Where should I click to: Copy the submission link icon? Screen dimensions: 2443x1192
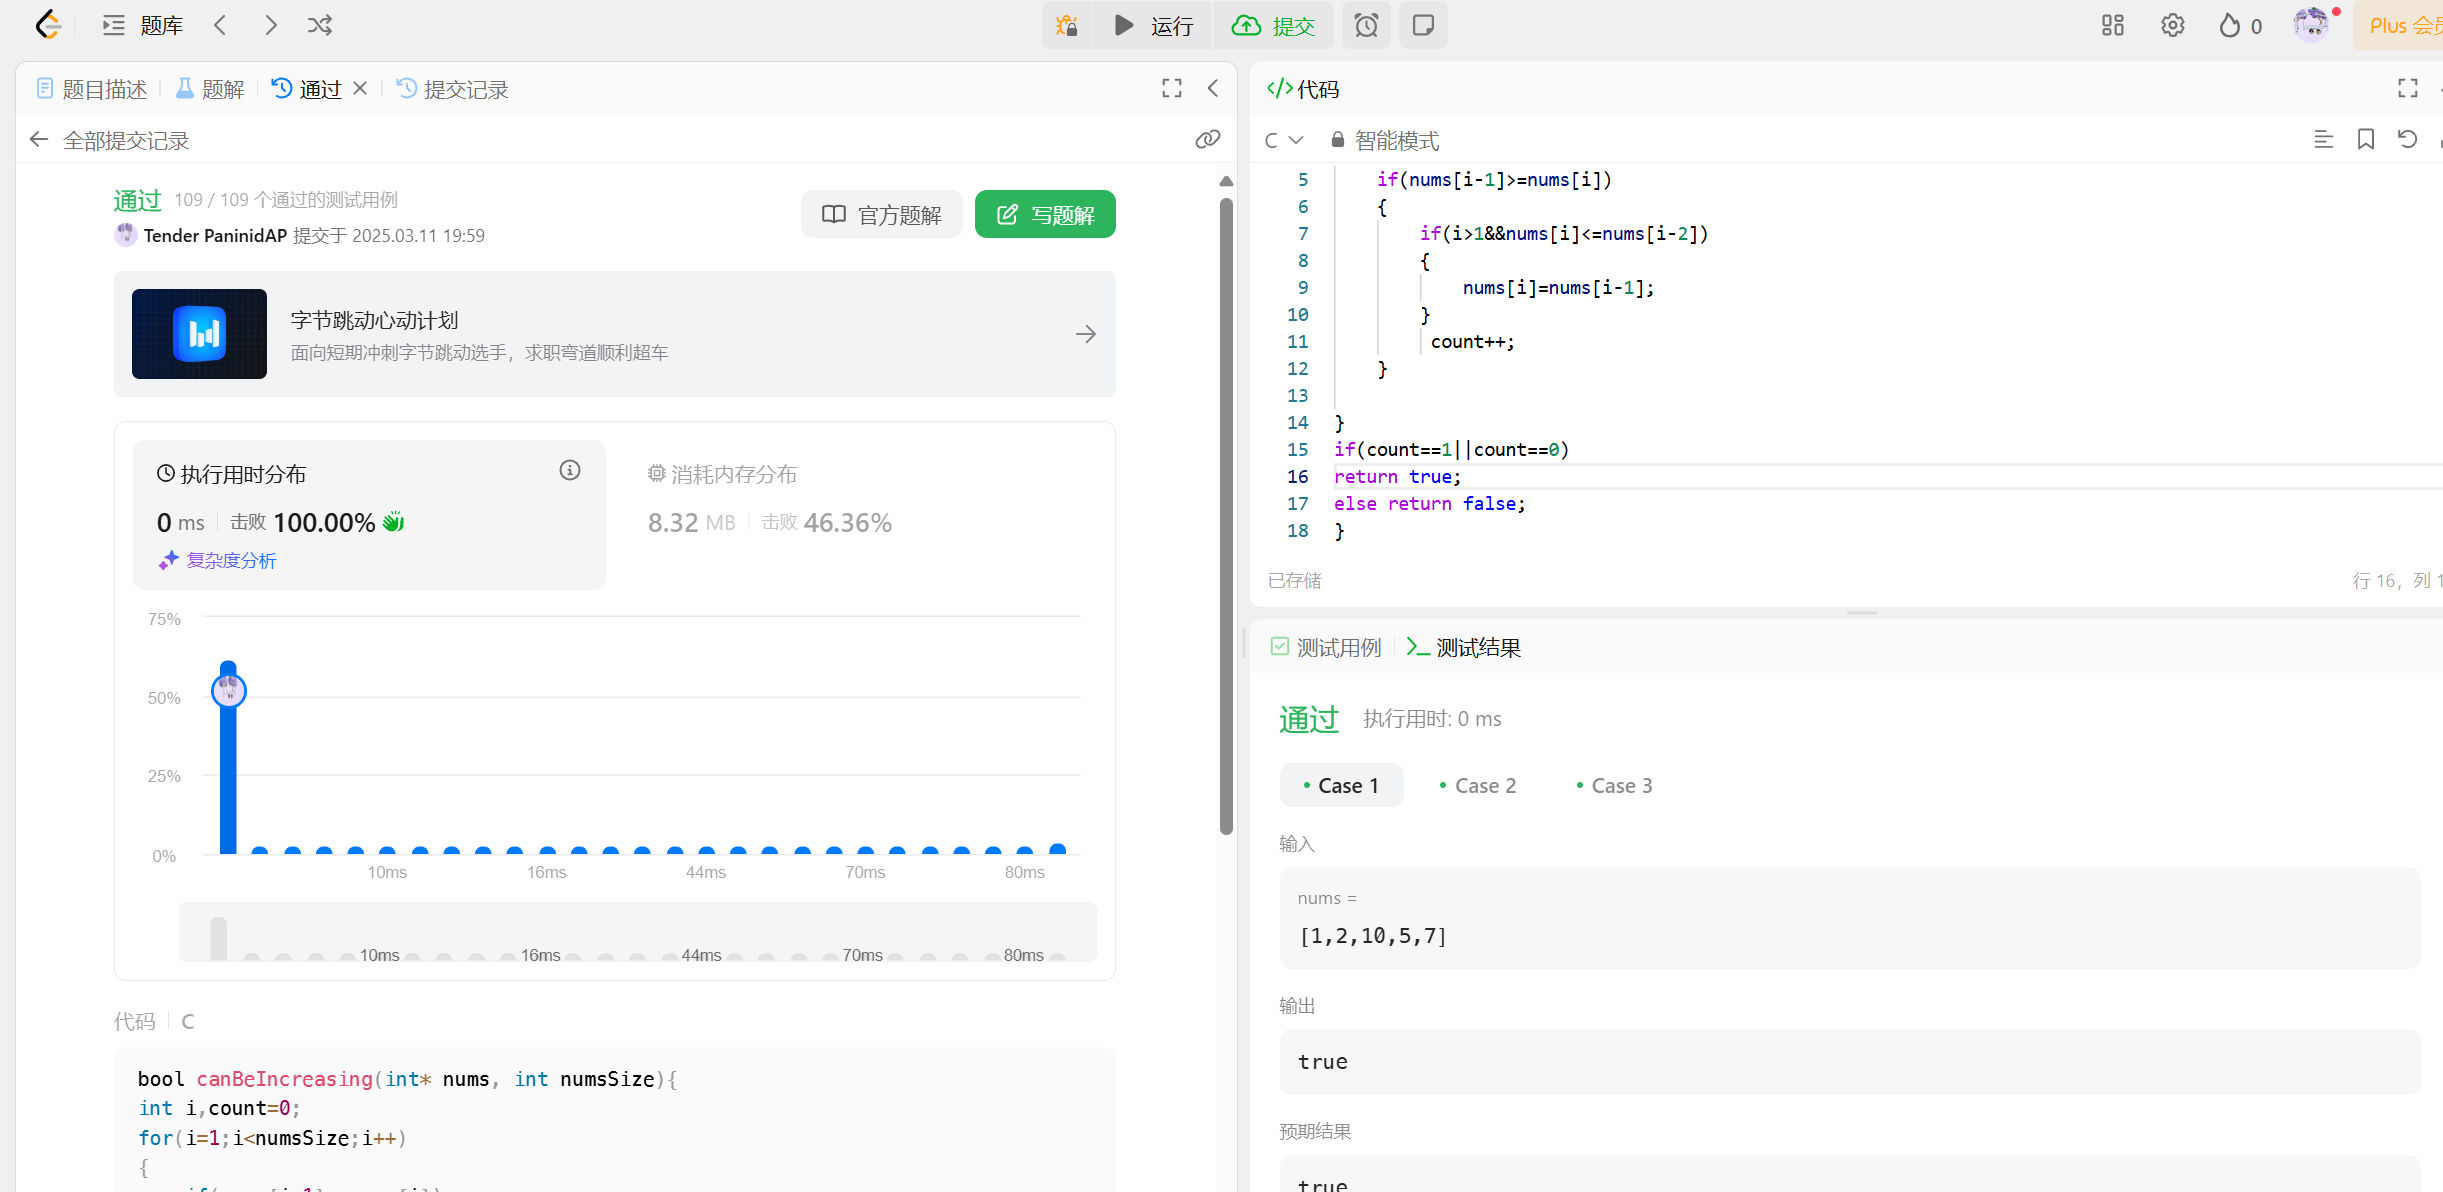1207,140
